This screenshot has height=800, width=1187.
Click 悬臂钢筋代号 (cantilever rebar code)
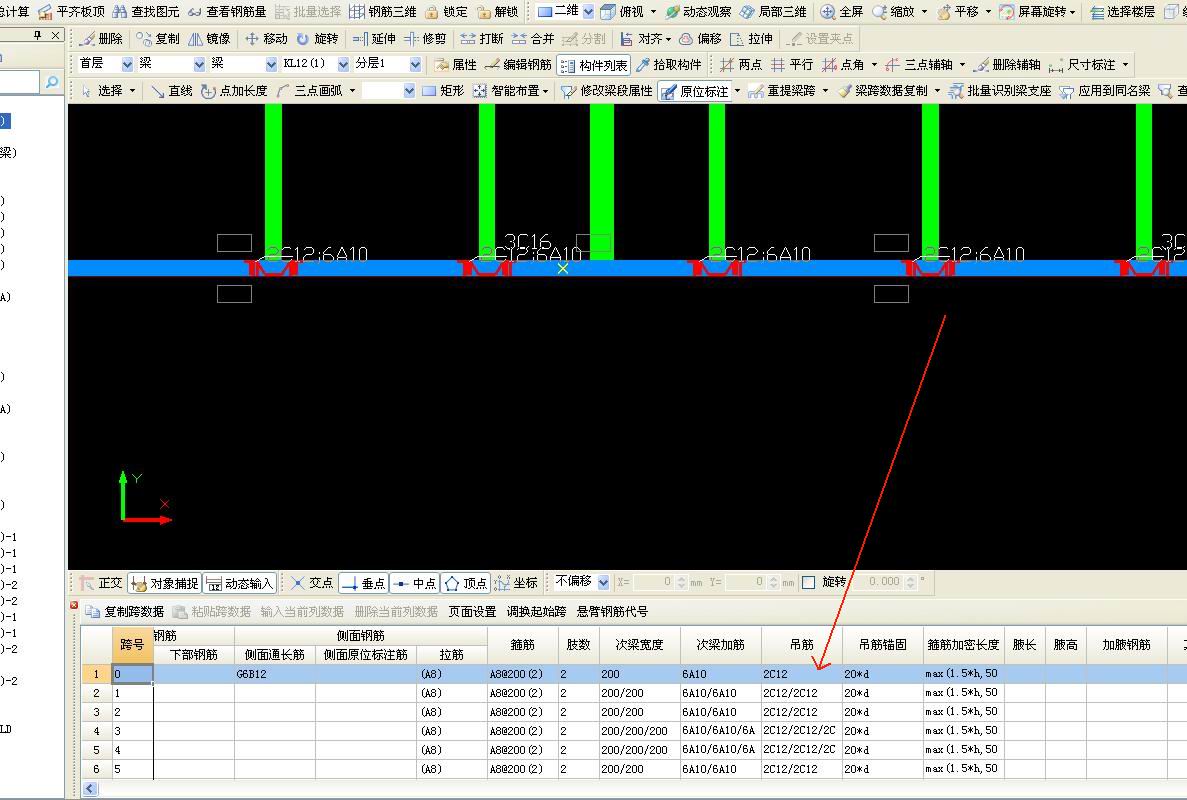612,612
